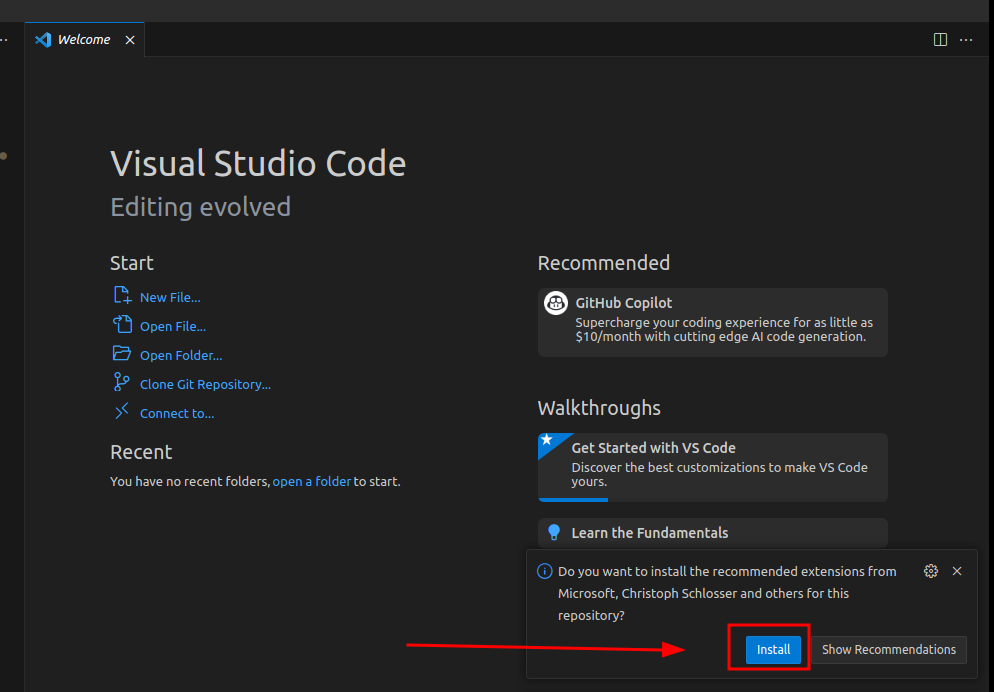This screenshot has height=692, width=994.
Task: Click the Split Editor icon top right
Action: (x=940, y=39)
